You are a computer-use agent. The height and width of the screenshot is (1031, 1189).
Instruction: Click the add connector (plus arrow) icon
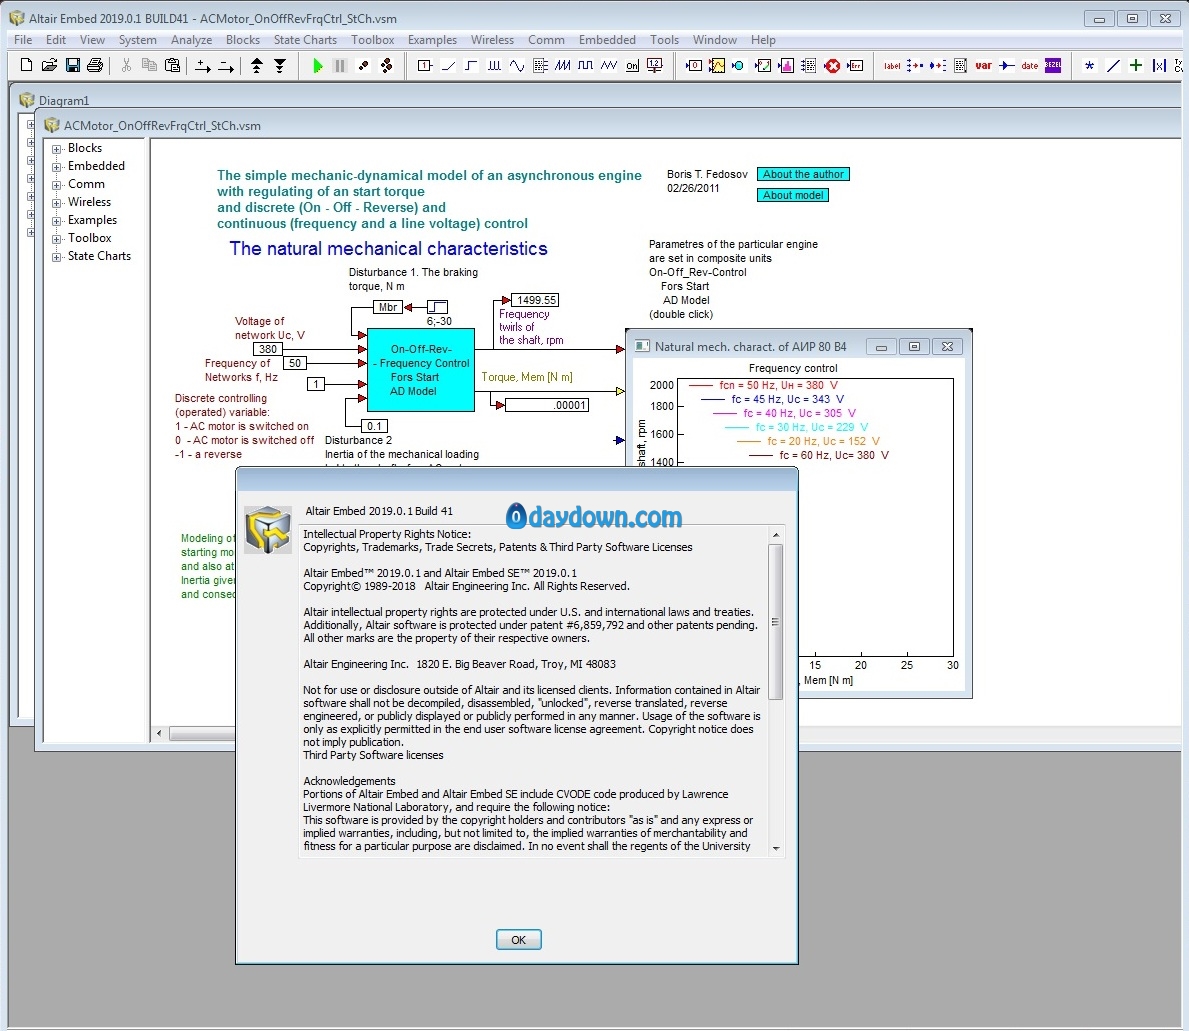coord(202,66)
